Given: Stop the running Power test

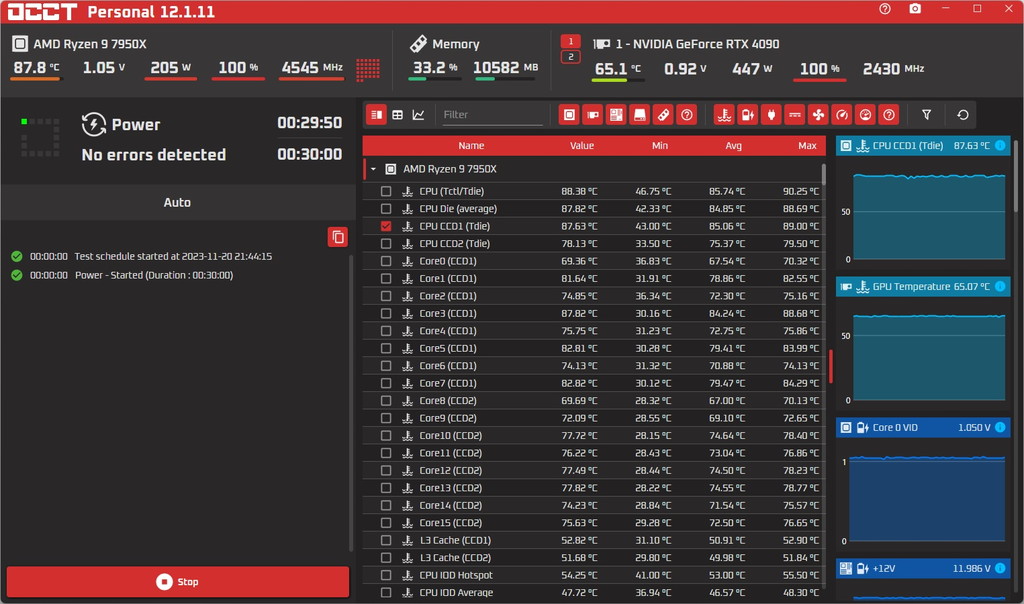Looking at the screenshot, I should [x=178, y=581].
